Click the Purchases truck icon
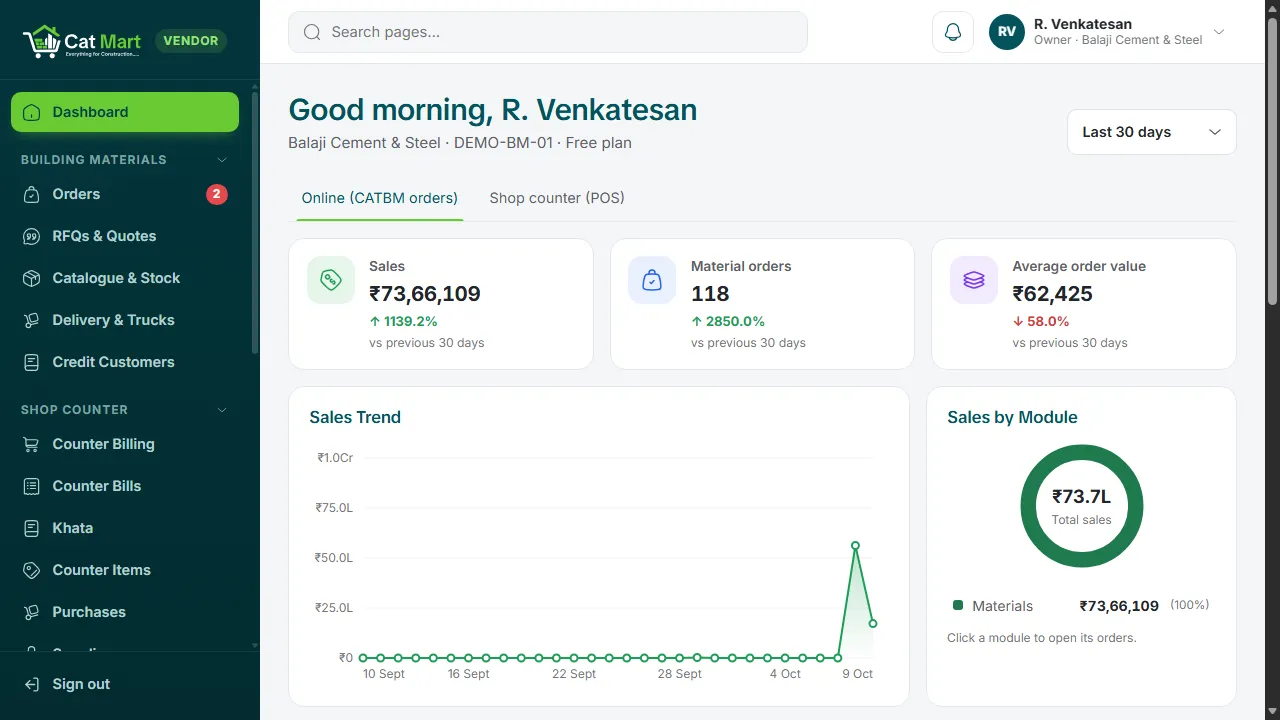This screenshot has height=720, width=1280. 32,612
